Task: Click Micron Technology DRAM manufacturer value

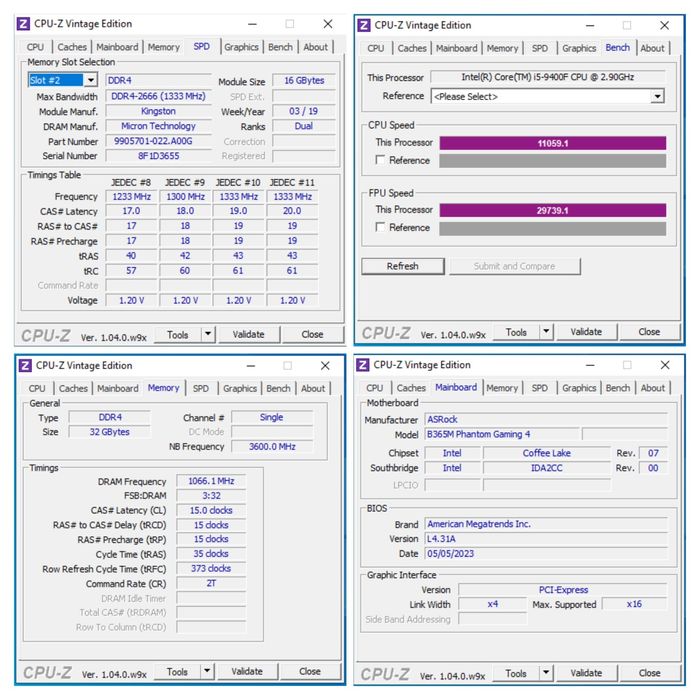Action: click(x=158, y=126)
